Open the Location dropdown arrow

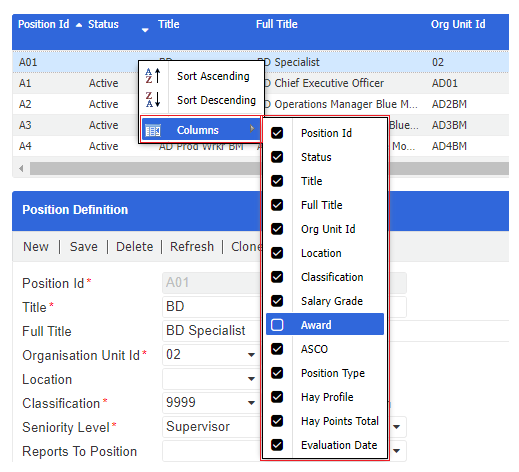click(x=252, y=379)
